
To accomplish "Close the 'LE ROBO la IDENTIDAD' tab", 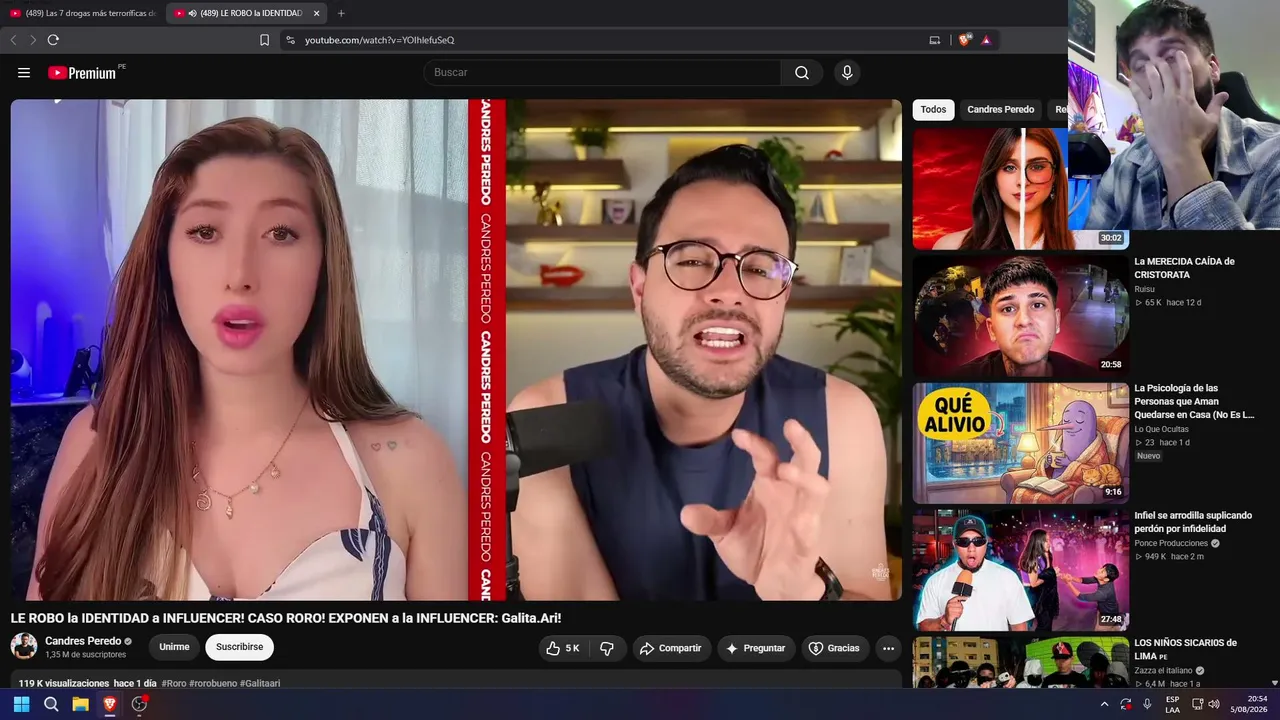I will tap(316, 13).
